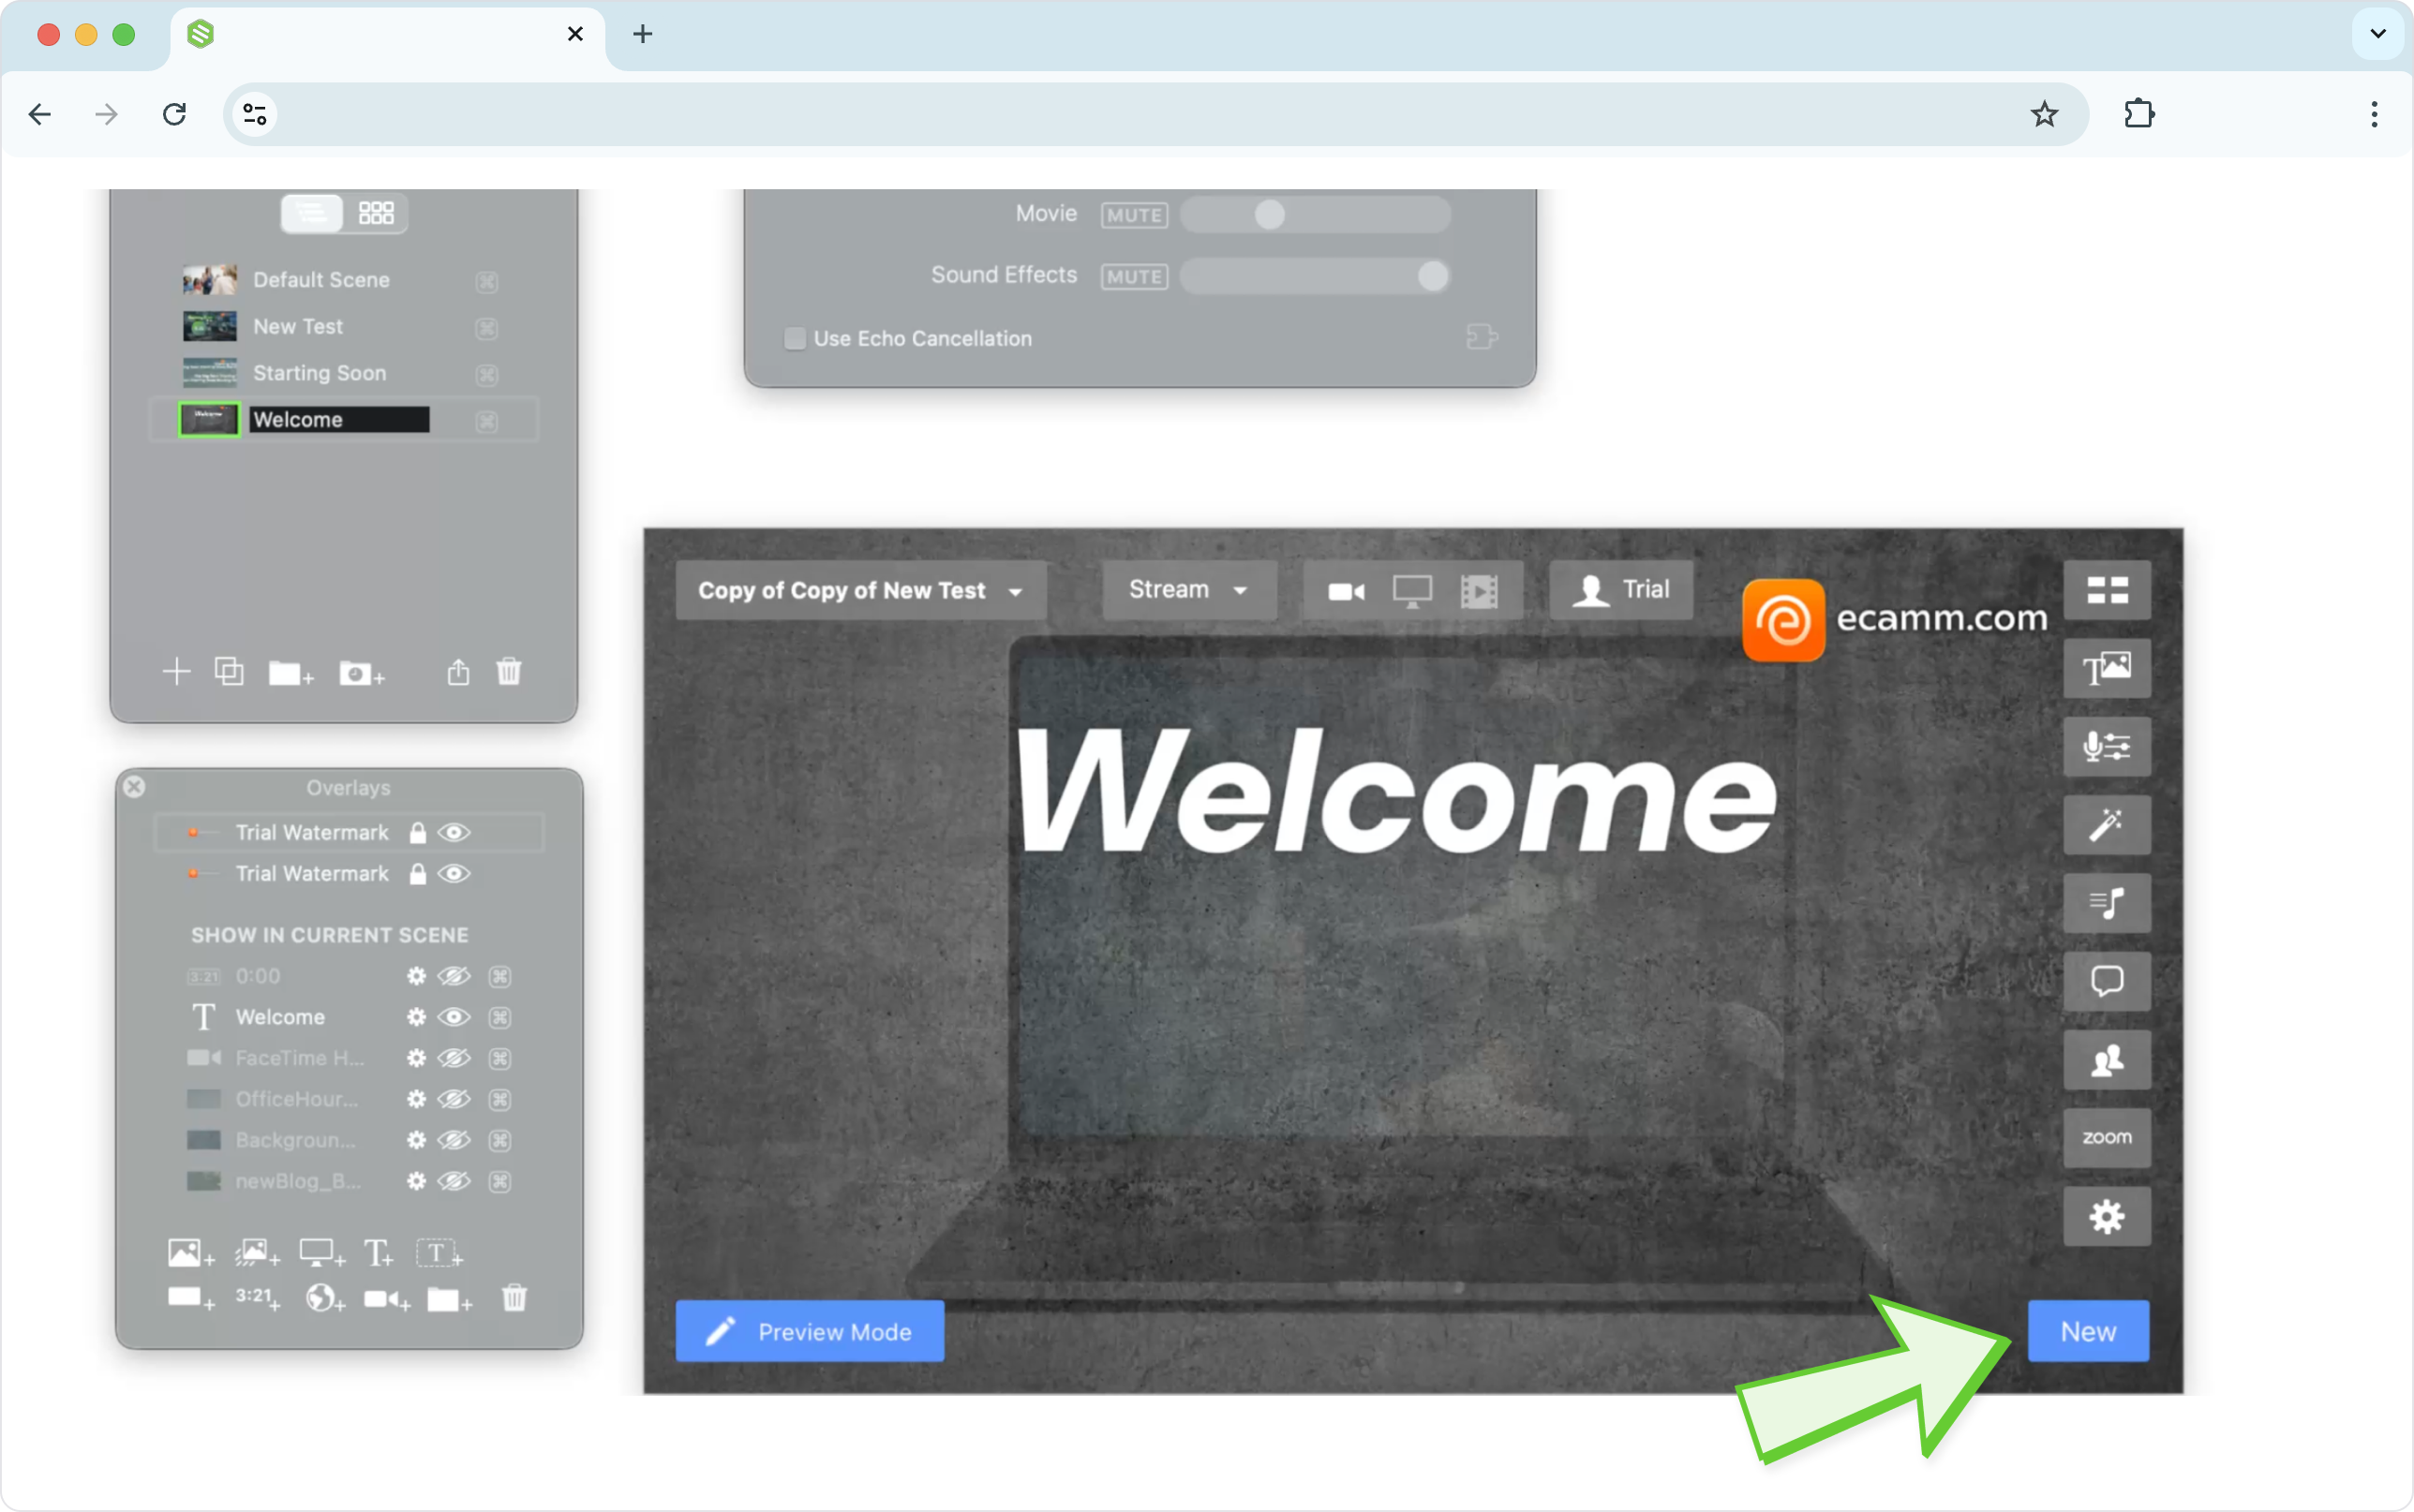The height and width of the screenshot is (1512, 2414).
Task: Open the Comments speech bubble icon
Action: point(2107,981)
